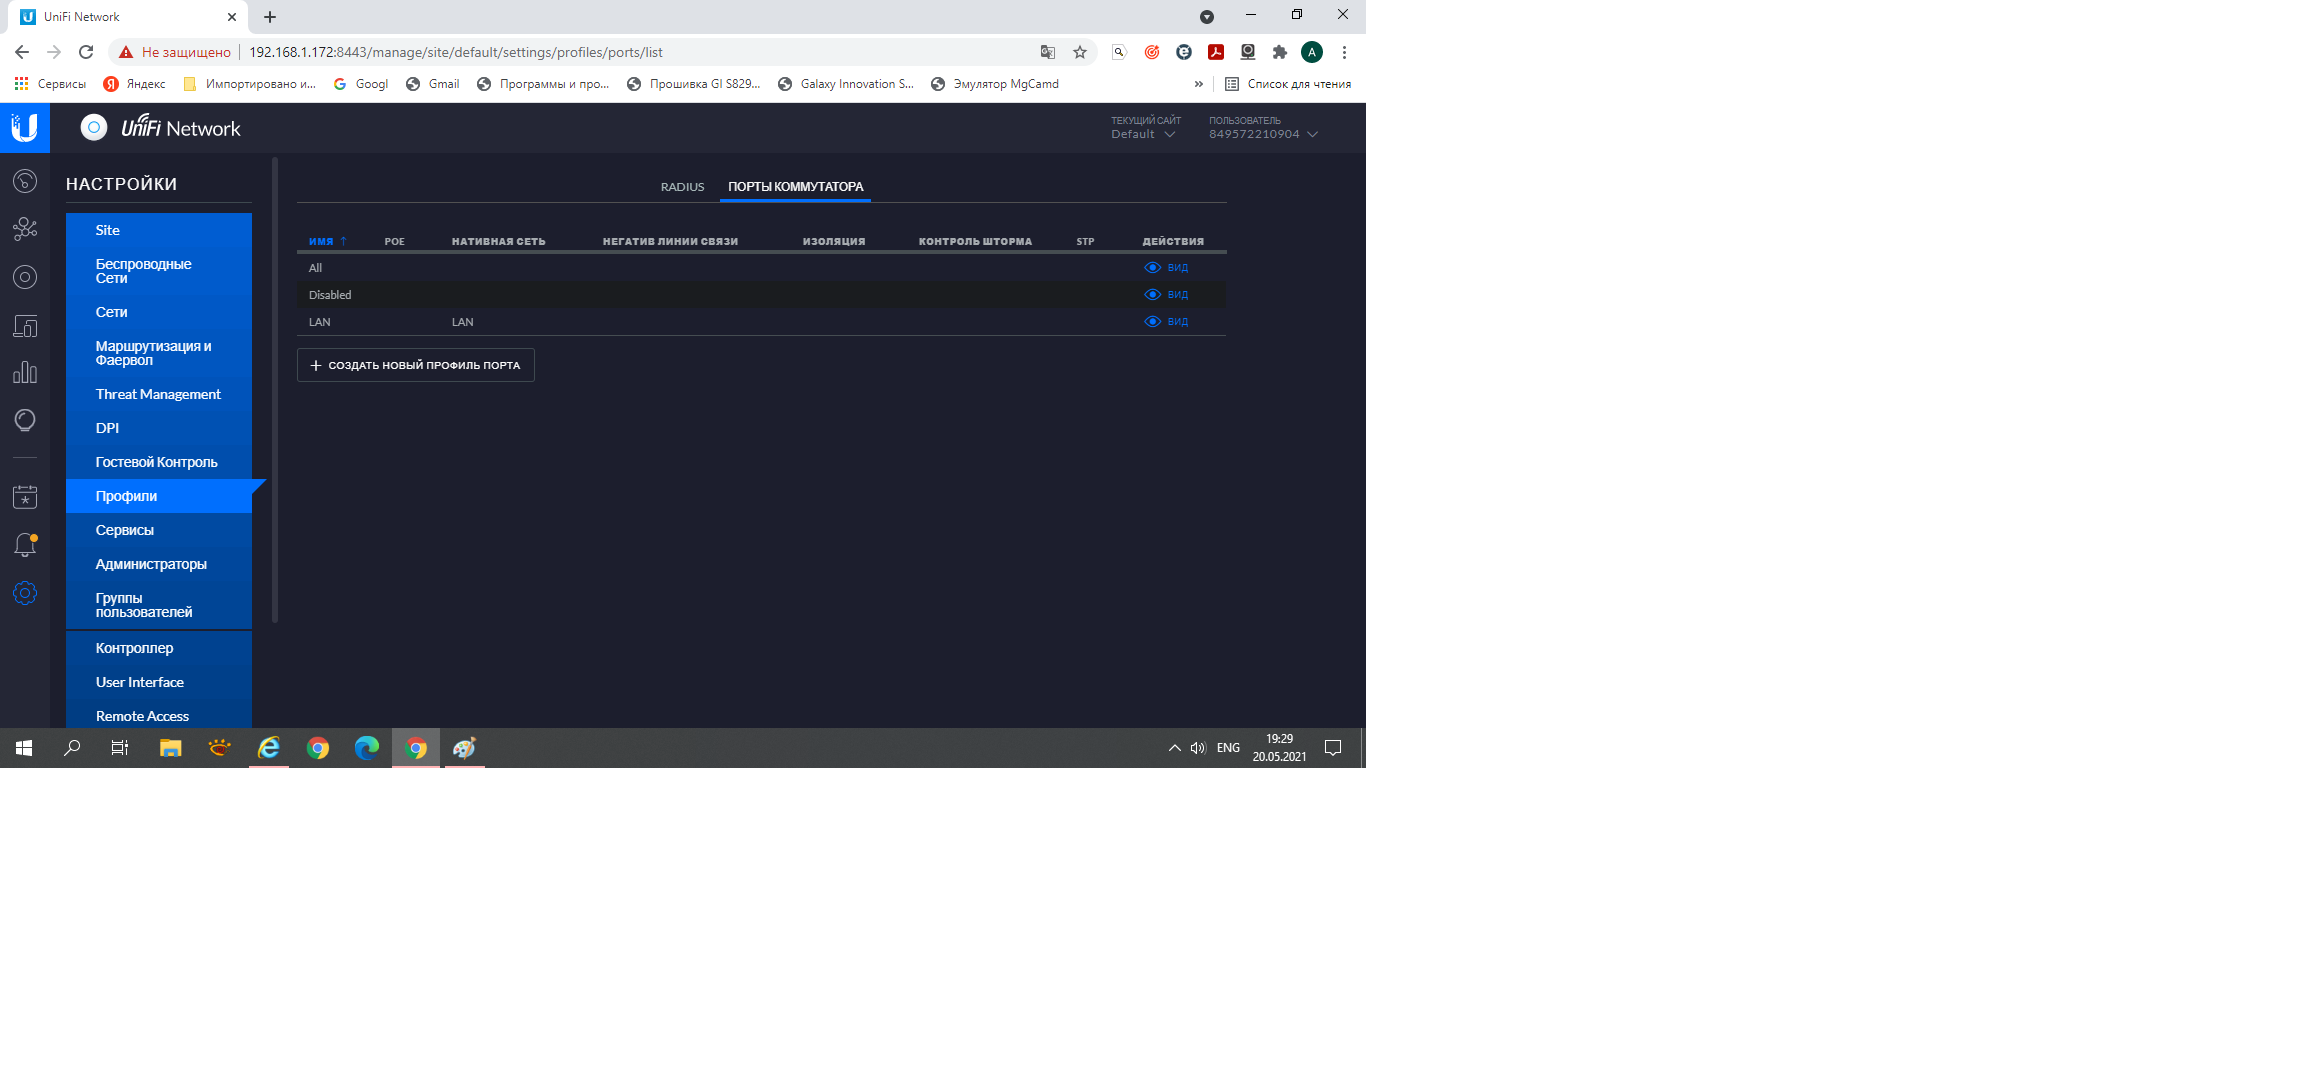
Task: Open the Chrome profile avatar A
Action: click(1312, 52)
